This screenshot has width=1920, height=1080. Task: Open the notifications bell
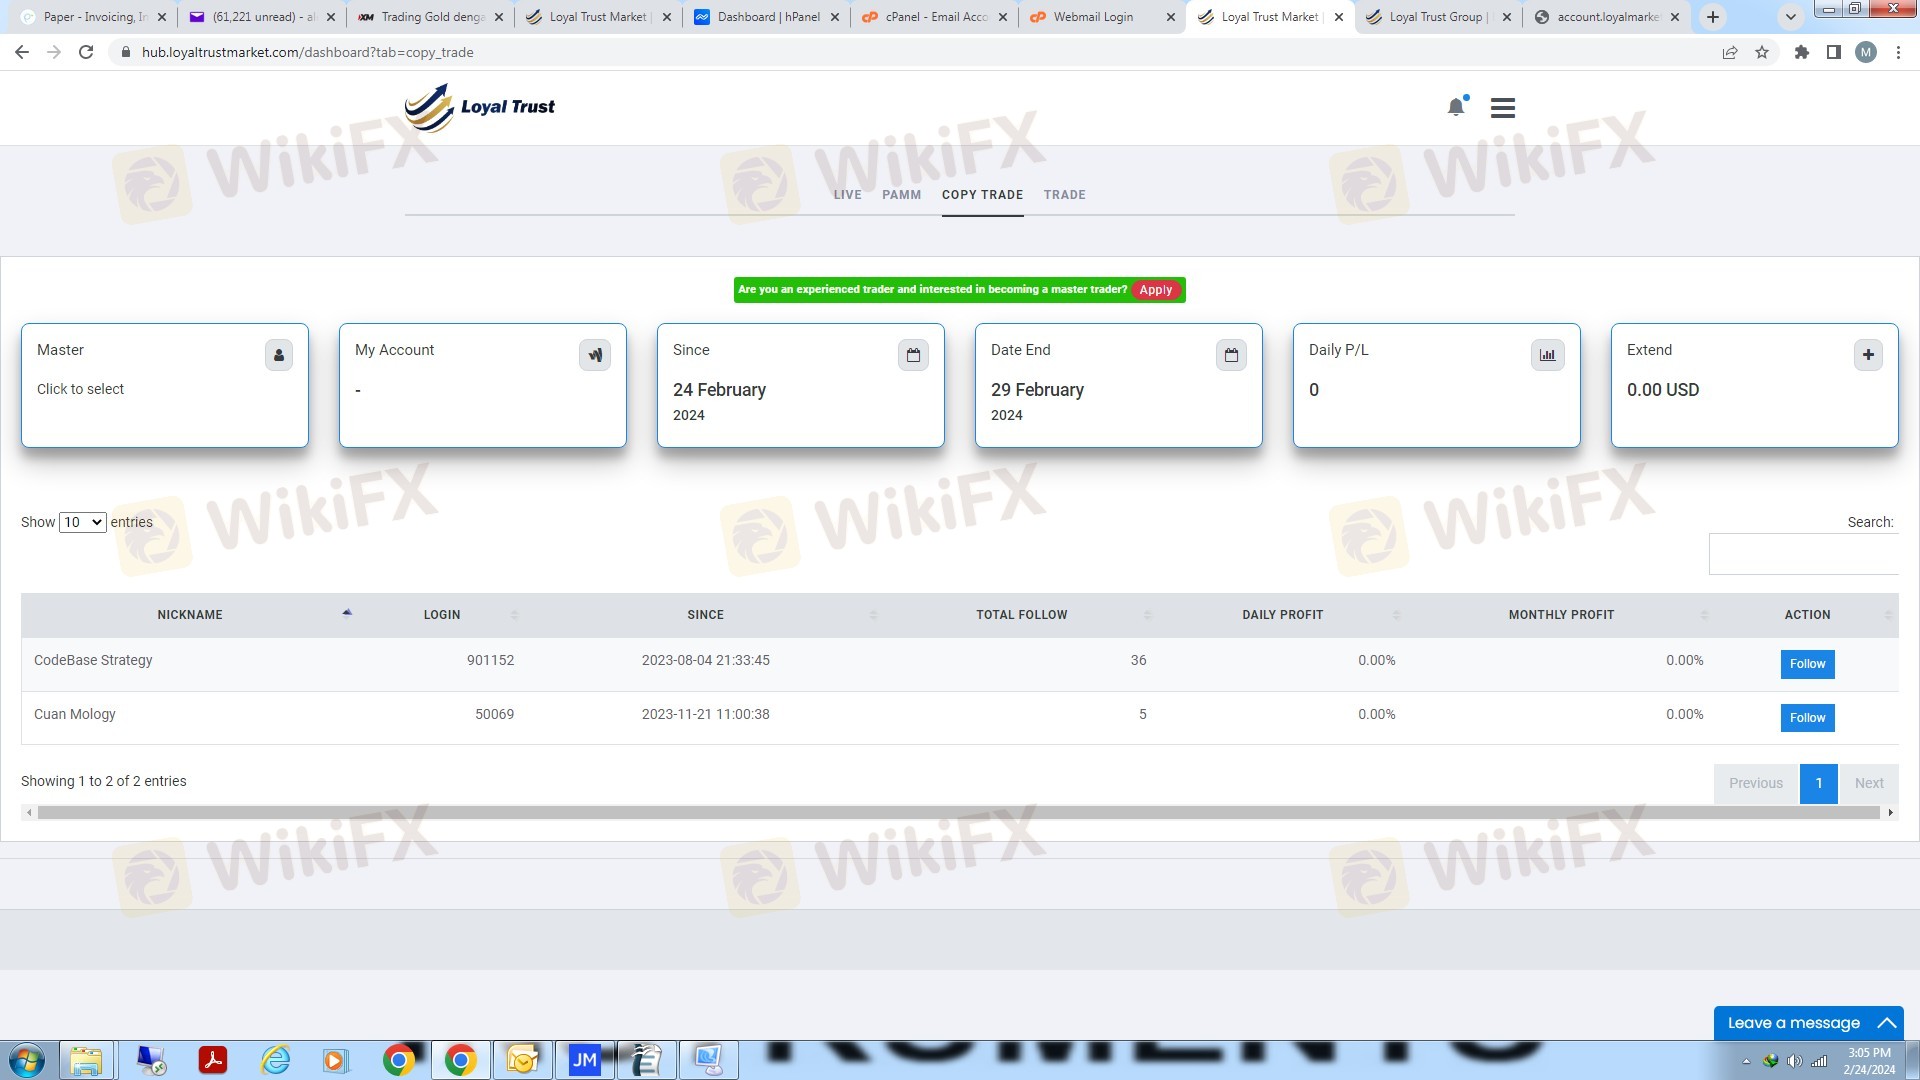1456,107
